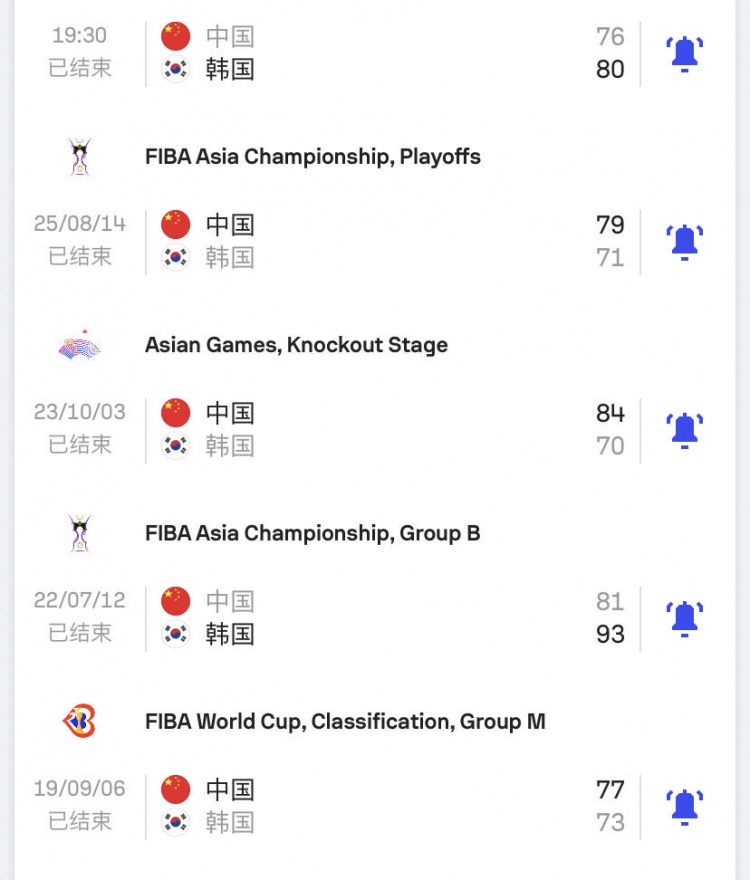Open FIBA Asia Championship, Playoffs league

(x=312, y=157)
